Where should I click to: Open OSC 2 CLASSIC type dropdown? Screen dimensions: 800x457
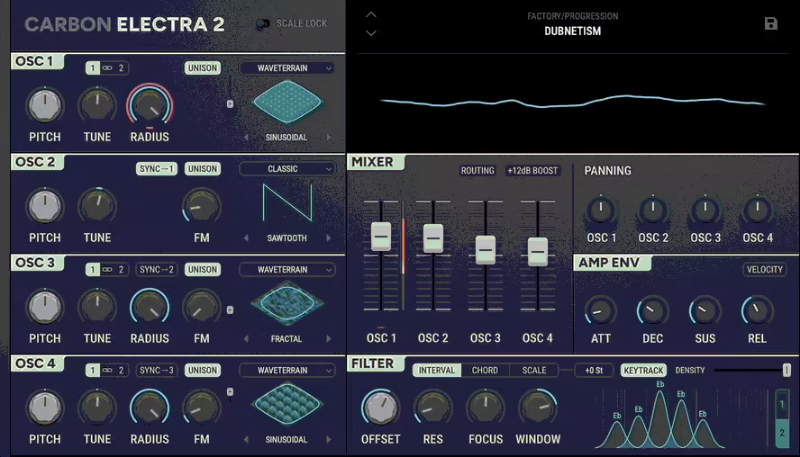[x=287, y=169]
